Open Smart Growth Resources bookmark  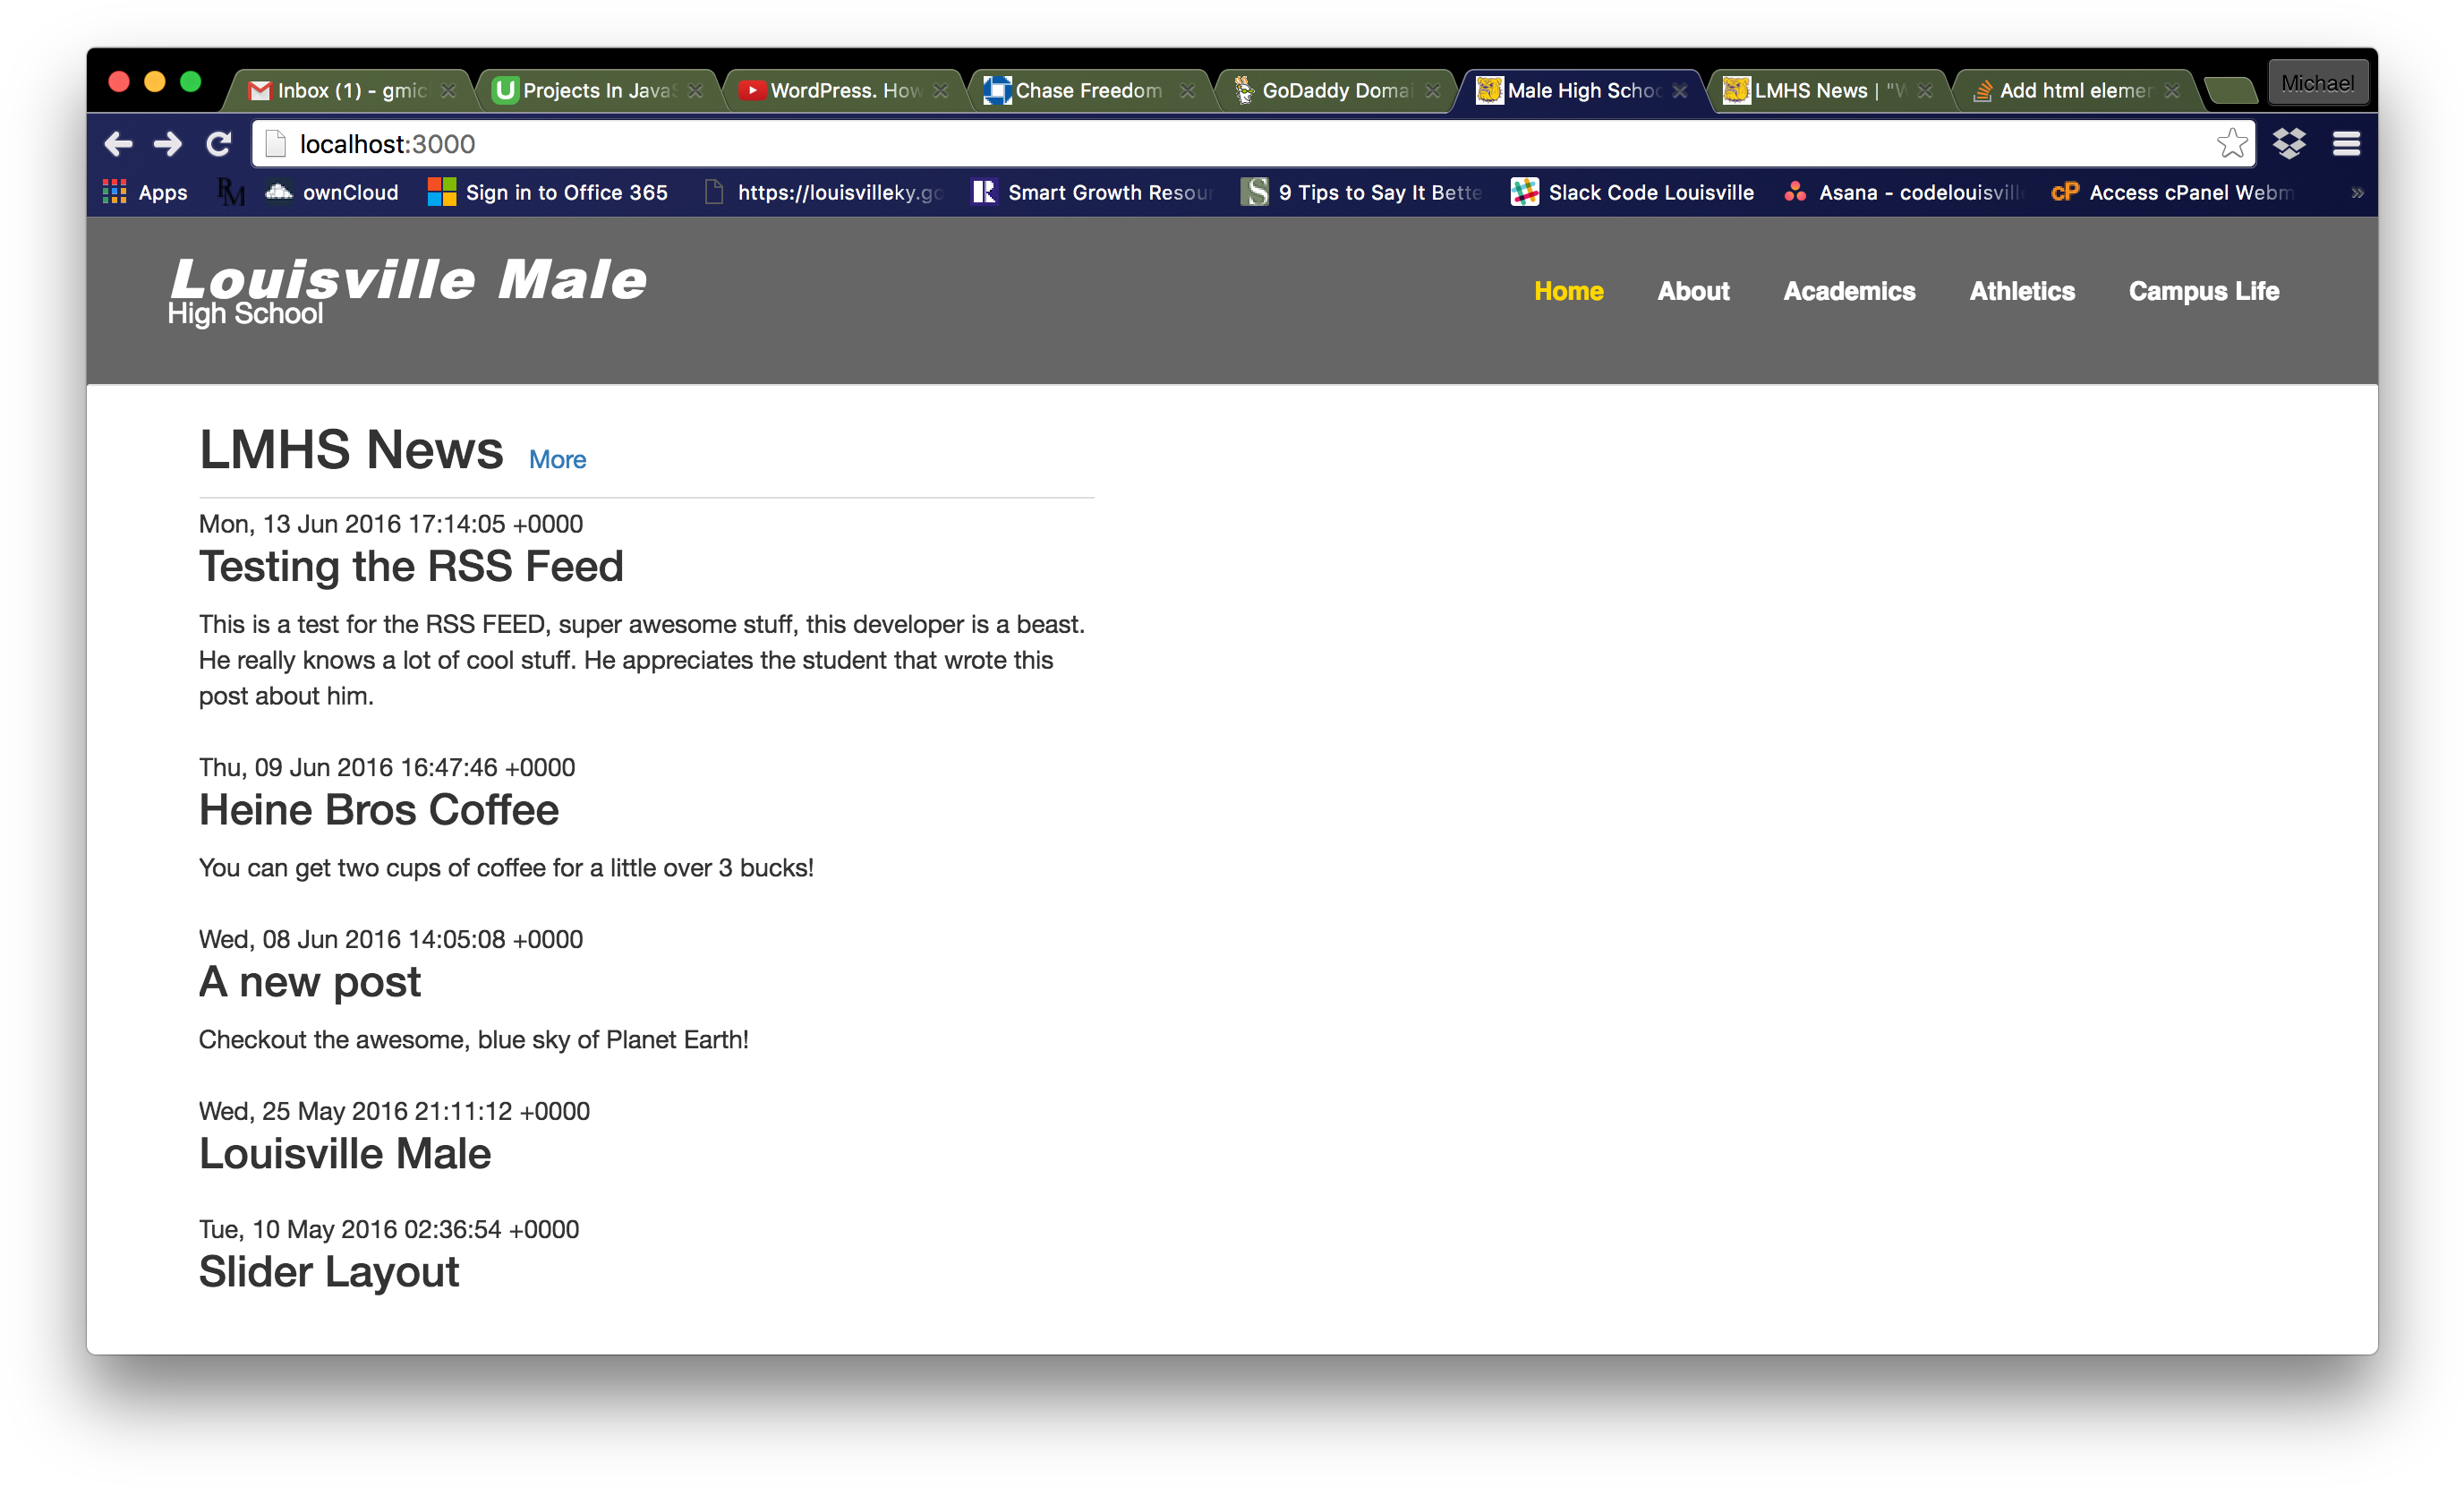(x=1092, y=192)
